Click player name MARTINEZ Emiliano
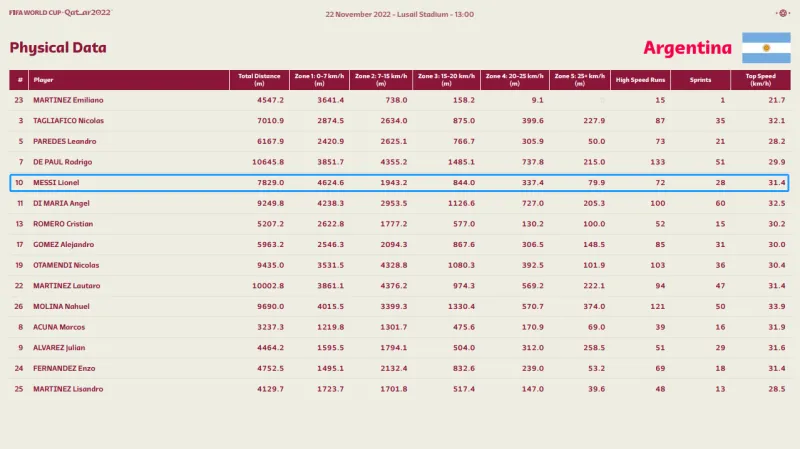Screen dimensions: 800x449 (68, 100)
